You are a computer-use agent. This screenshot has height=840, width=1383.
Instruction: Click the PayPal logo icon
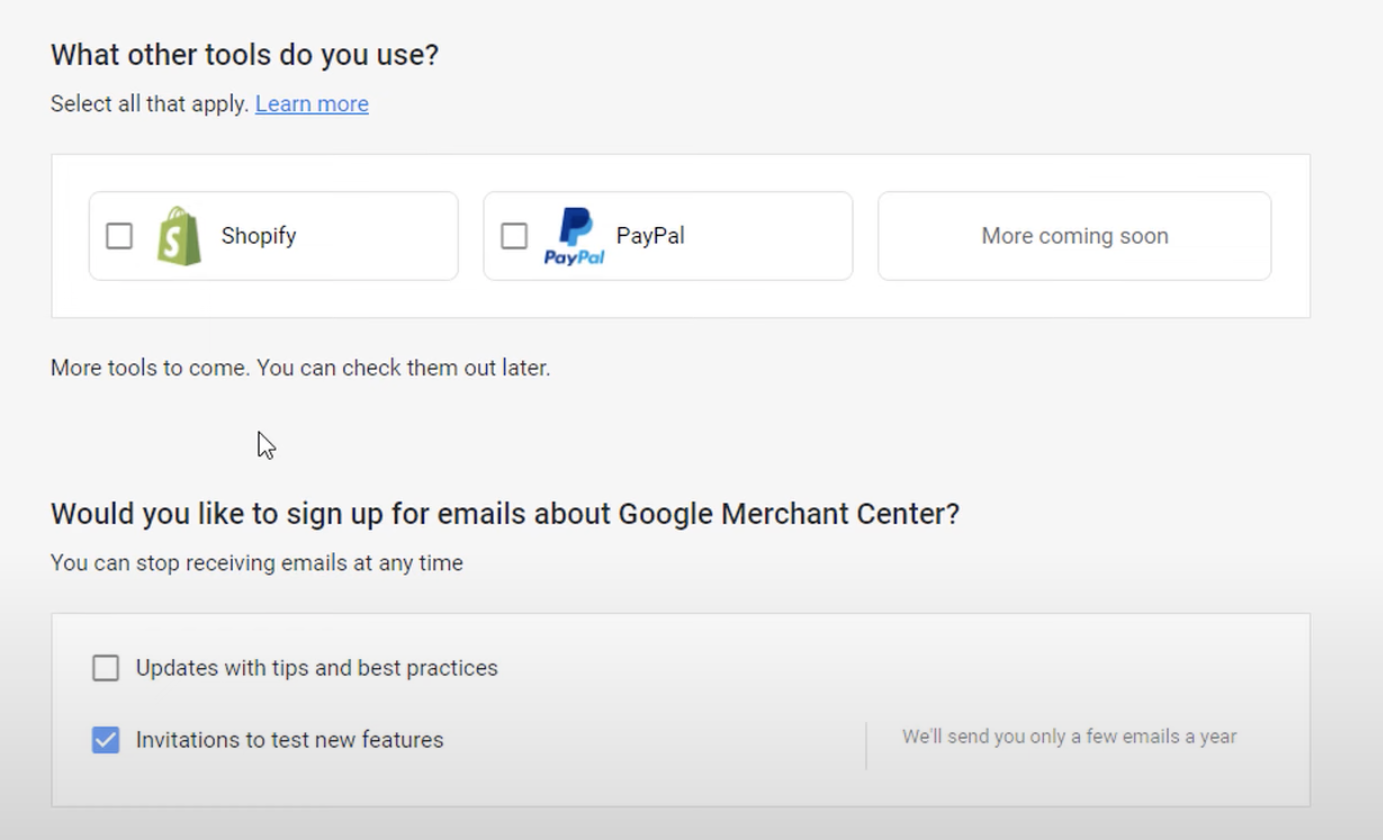[x=574, y=236]
